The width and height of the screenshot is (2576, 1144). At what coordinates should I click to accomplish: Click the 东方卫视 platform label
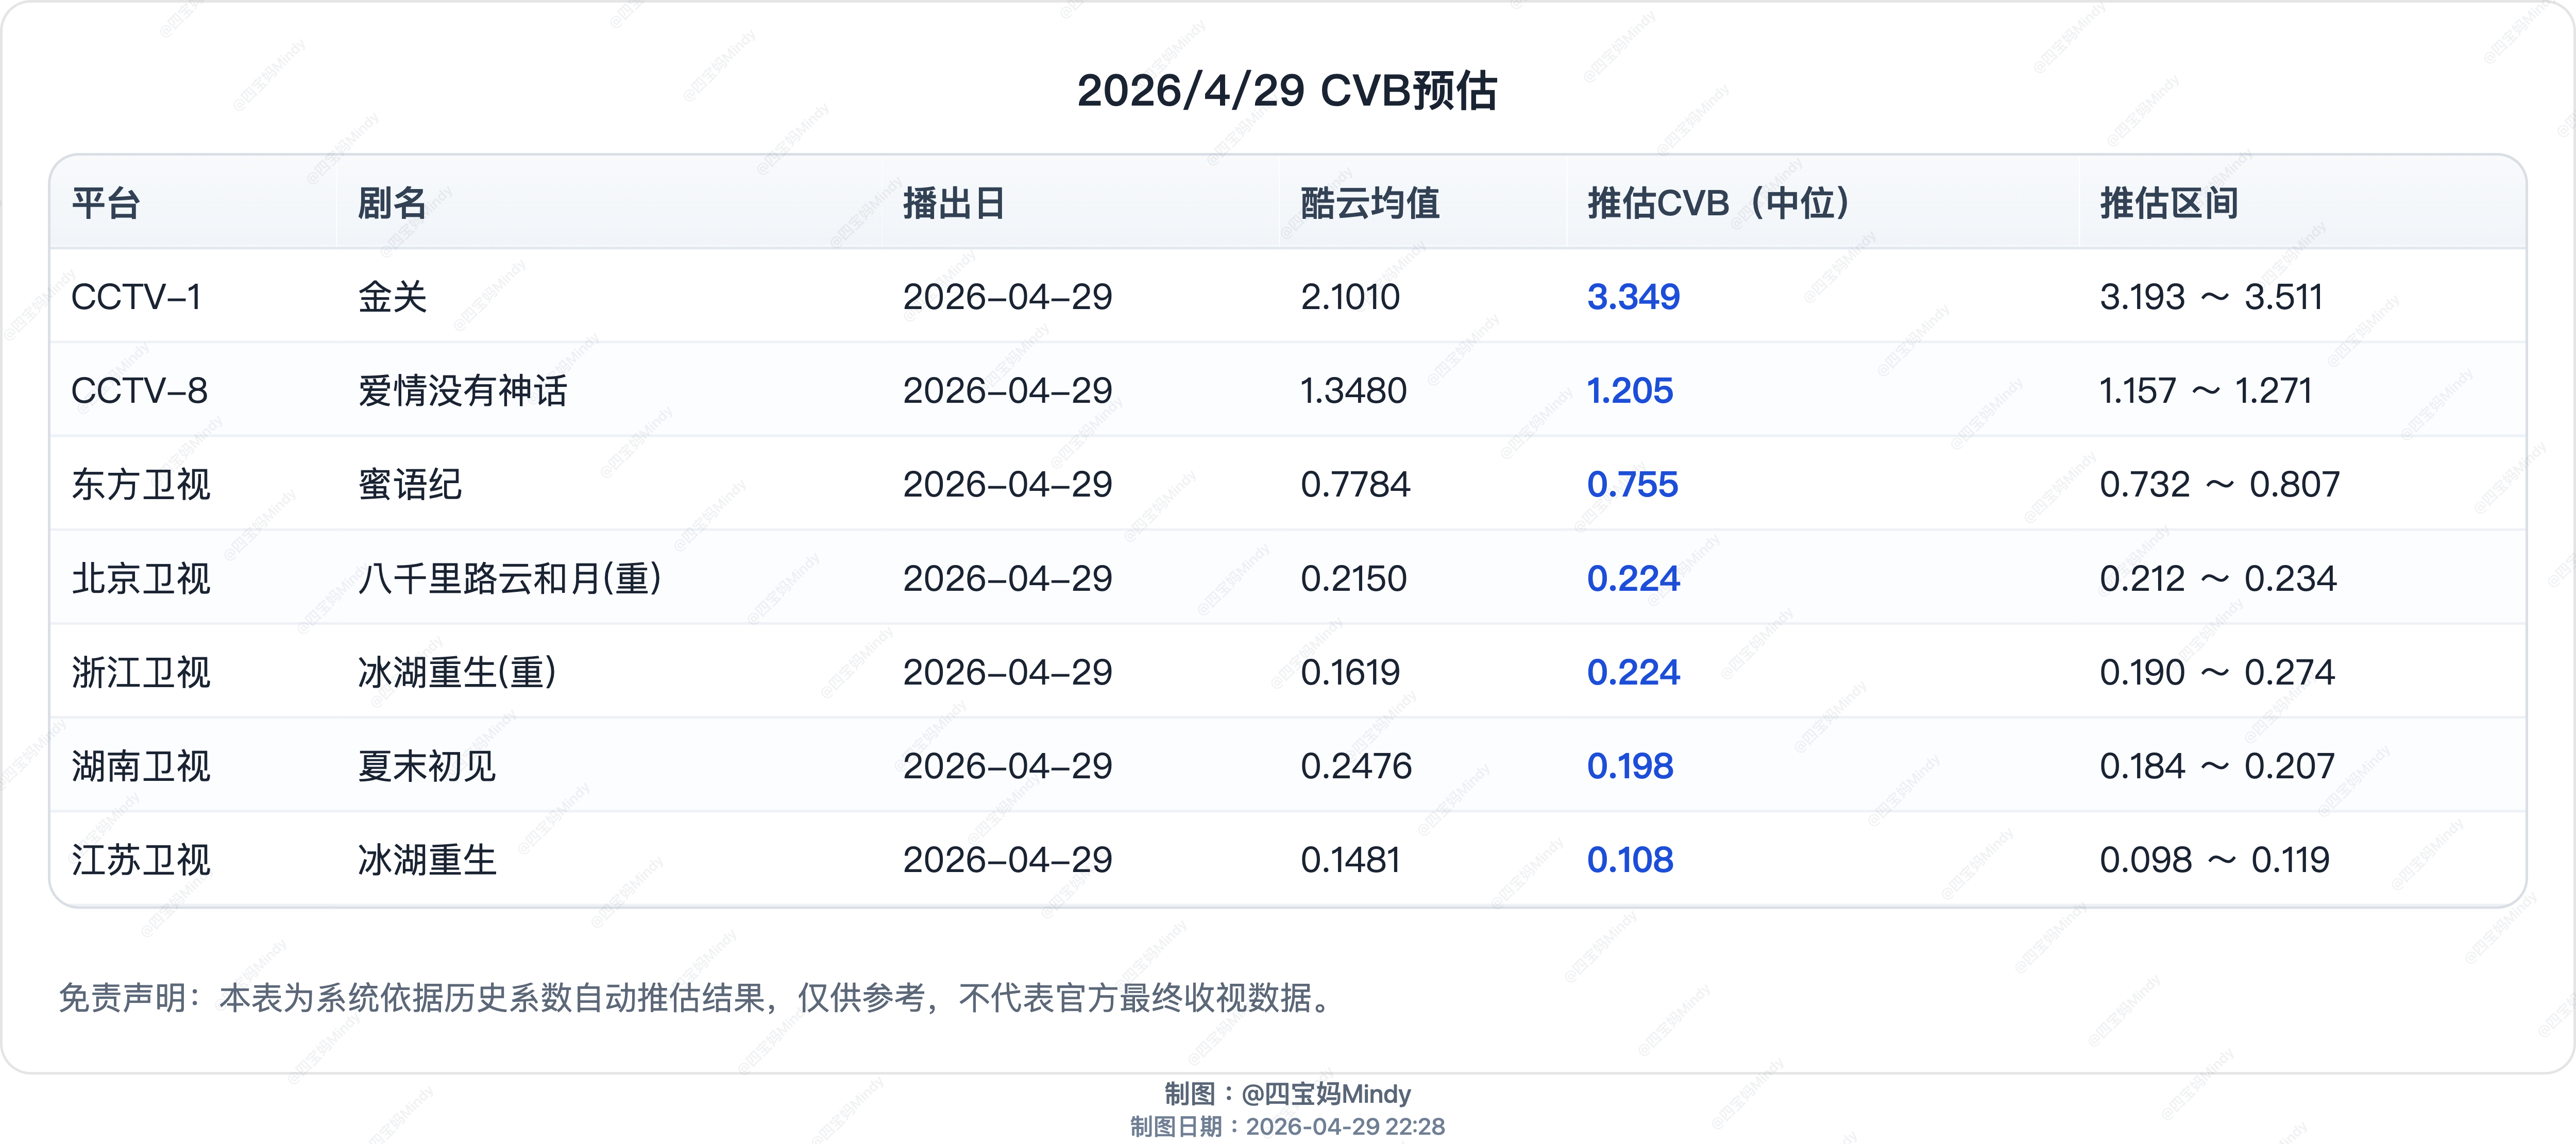tap(140, 485)
